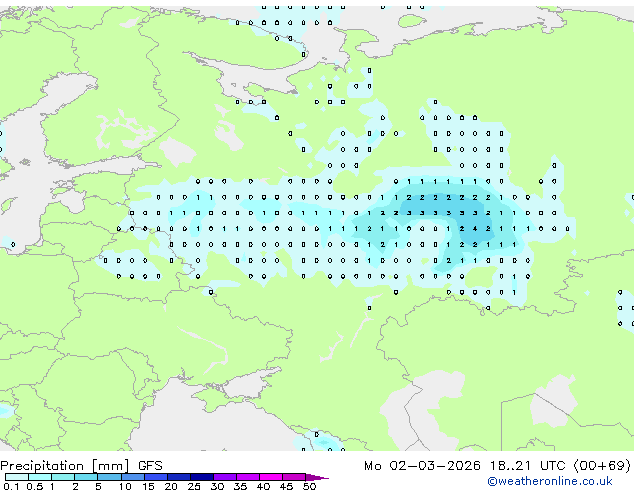
Task: Pick the 0.1–0.5 mm legend color segment
Action: tap(17, 477)
